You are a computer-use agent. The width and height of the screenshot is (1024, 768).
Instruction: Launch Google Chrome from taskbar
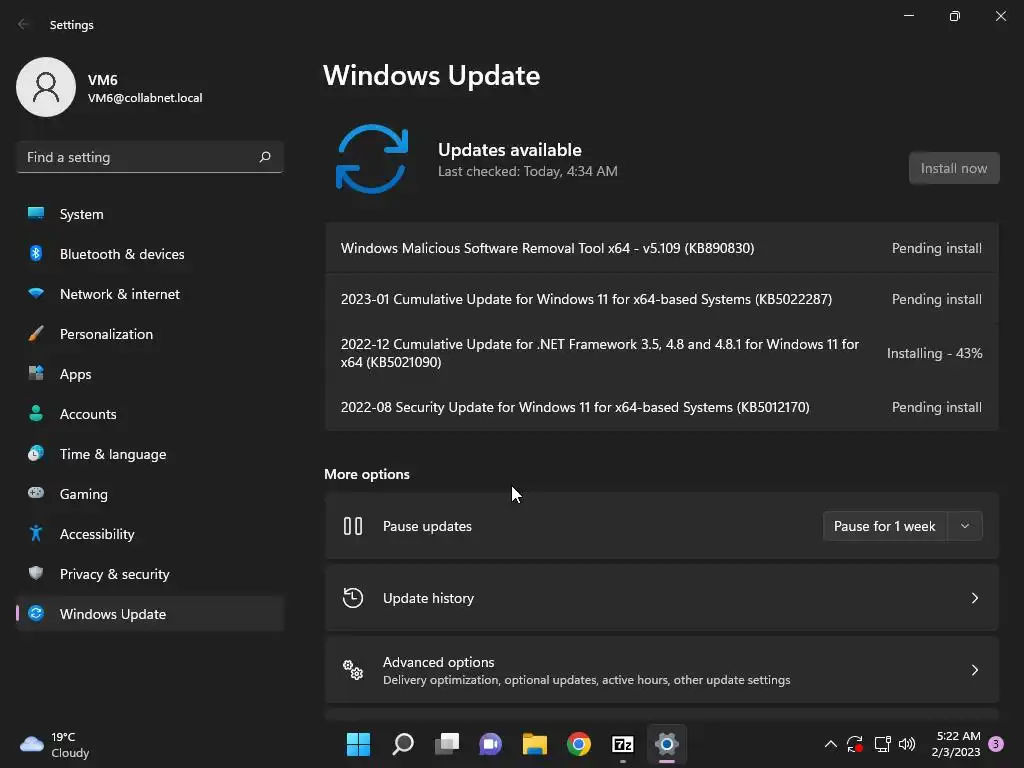click(x=579, y=743)
